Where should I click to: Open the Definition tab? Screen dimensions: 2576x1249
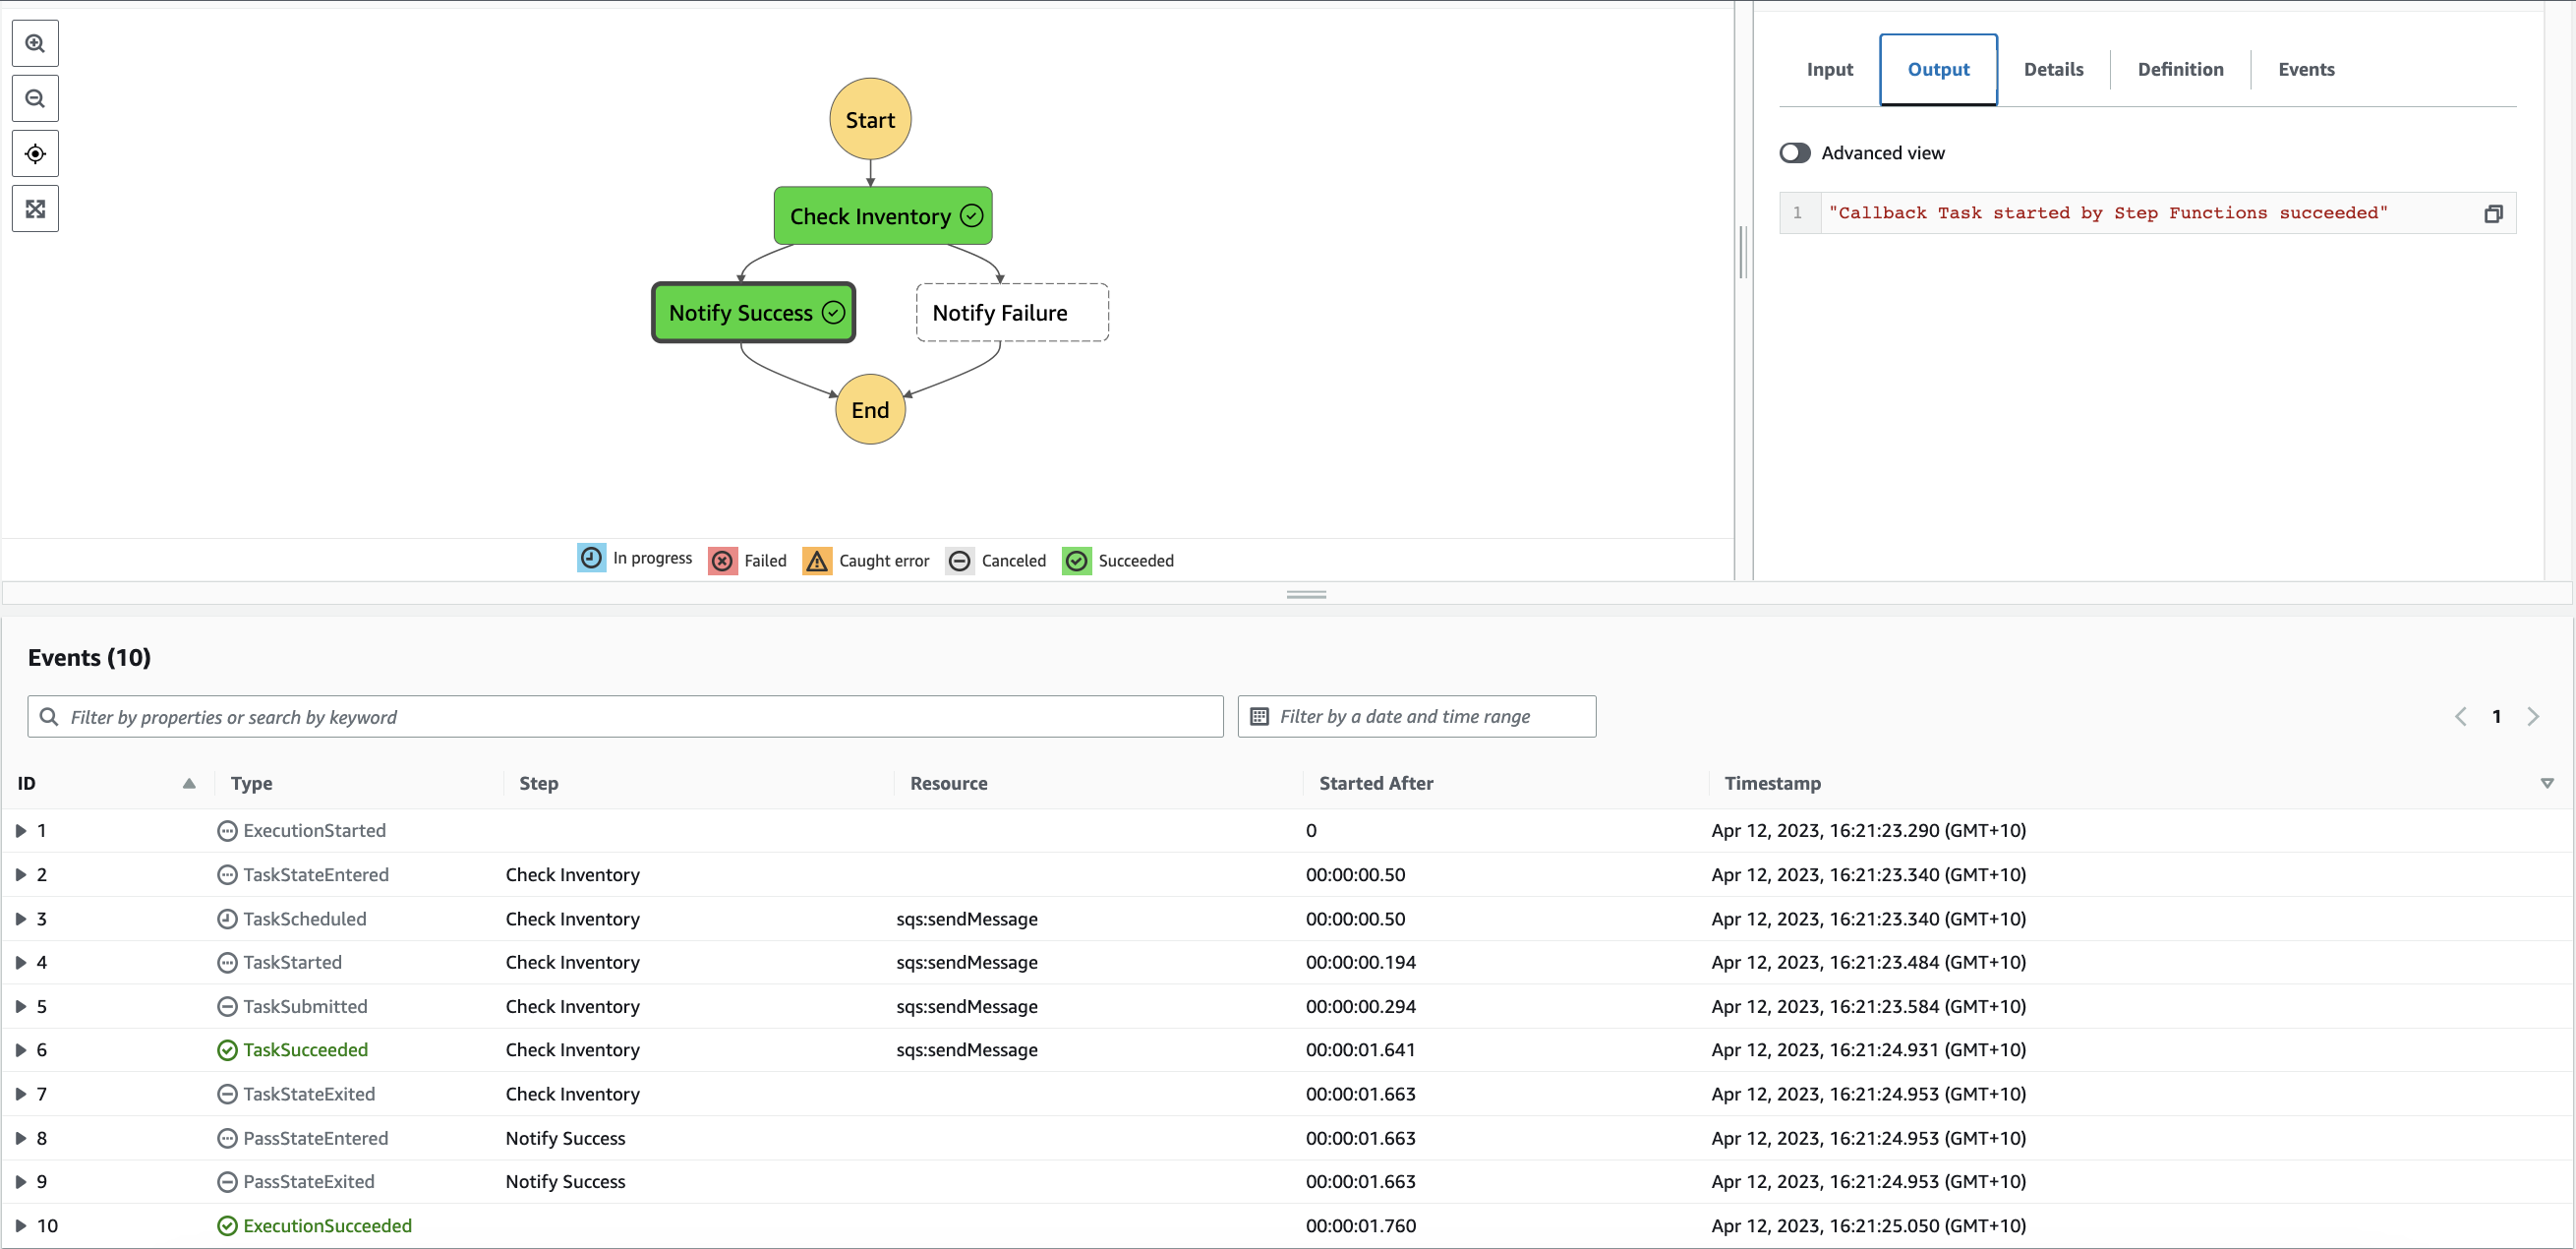tap(2180, 70)
